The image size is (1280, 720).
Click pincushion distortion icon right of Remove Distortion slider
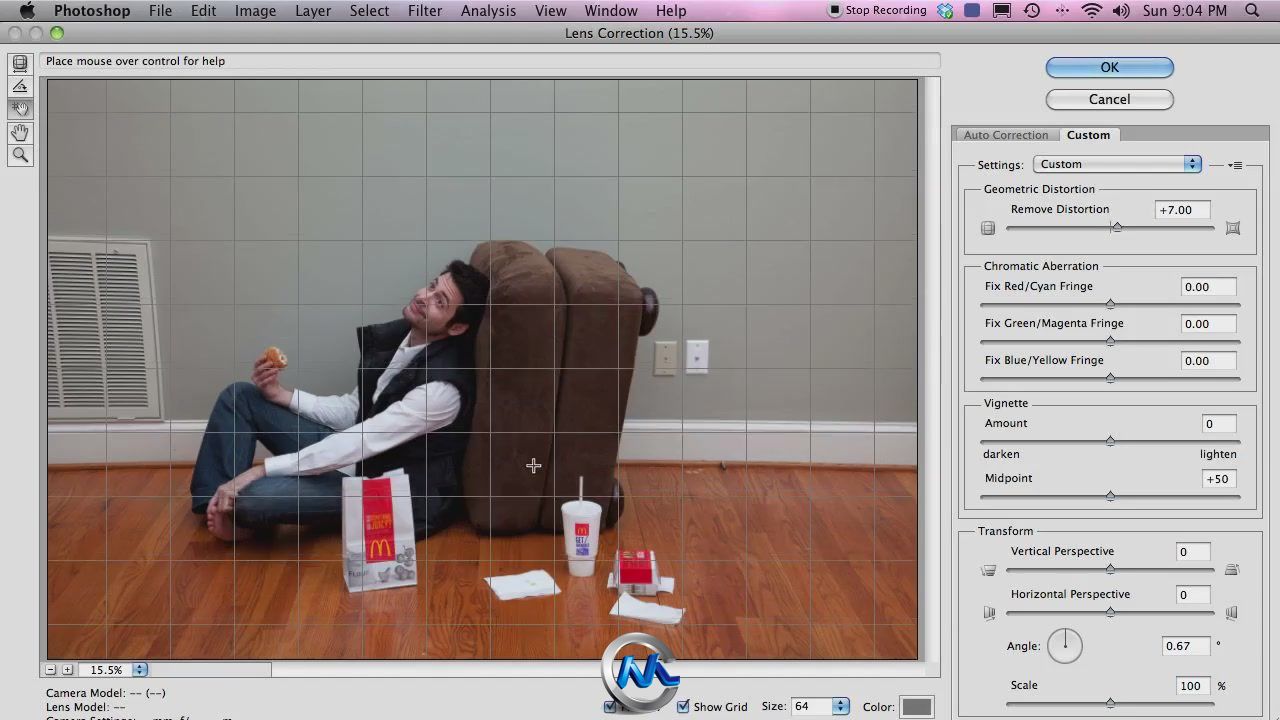(x=1233, y=228)
